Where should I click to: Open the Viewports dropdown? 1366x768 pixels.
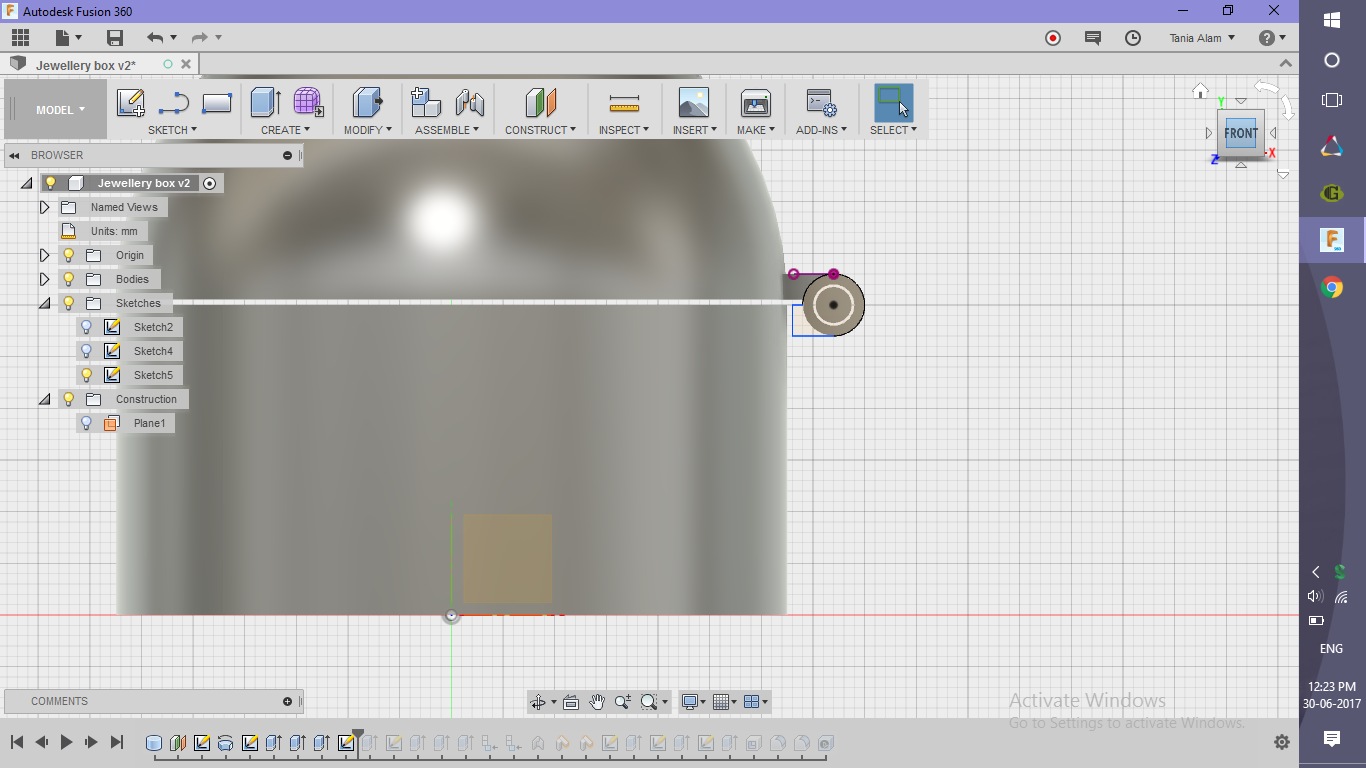pyautogui.click(x=756, y=702)
